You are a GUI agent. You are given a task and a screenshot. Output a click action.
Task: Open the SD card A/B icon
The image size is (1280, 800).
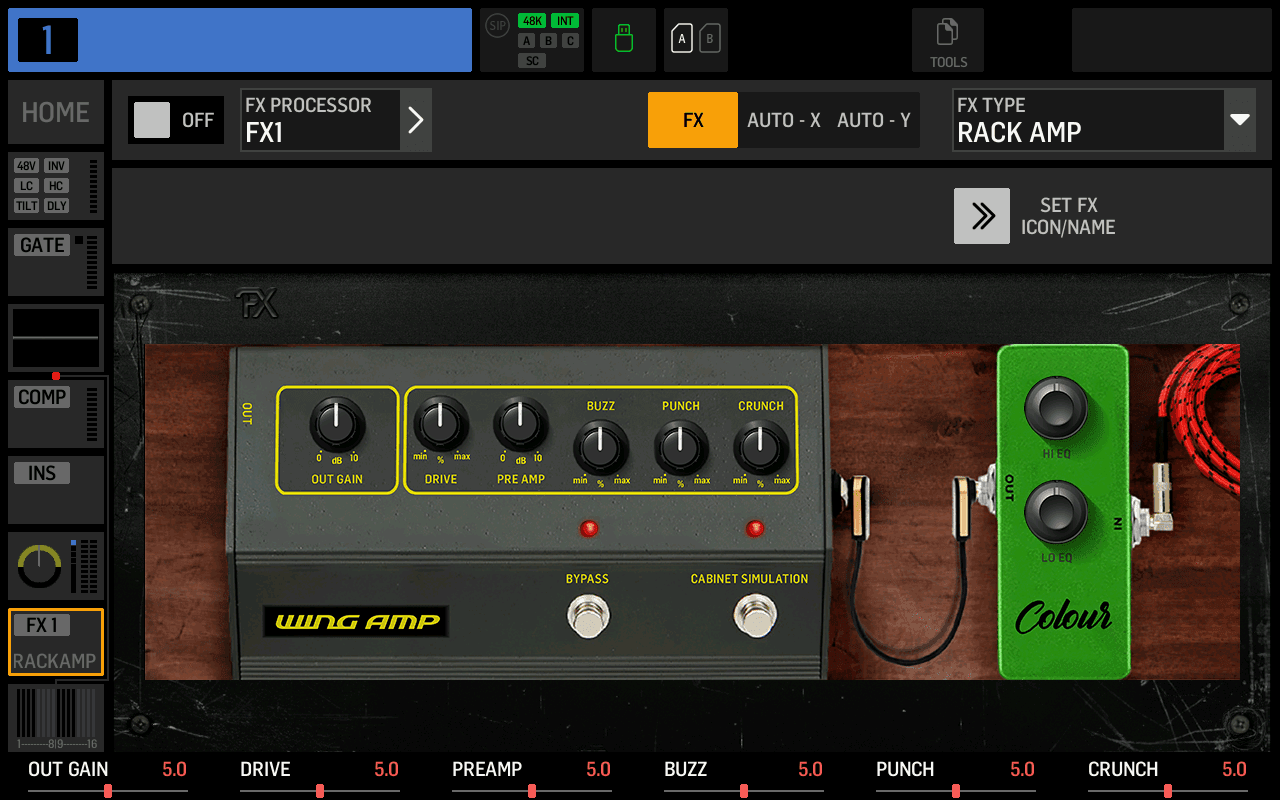pyautogui.click(x=696, y=40)
